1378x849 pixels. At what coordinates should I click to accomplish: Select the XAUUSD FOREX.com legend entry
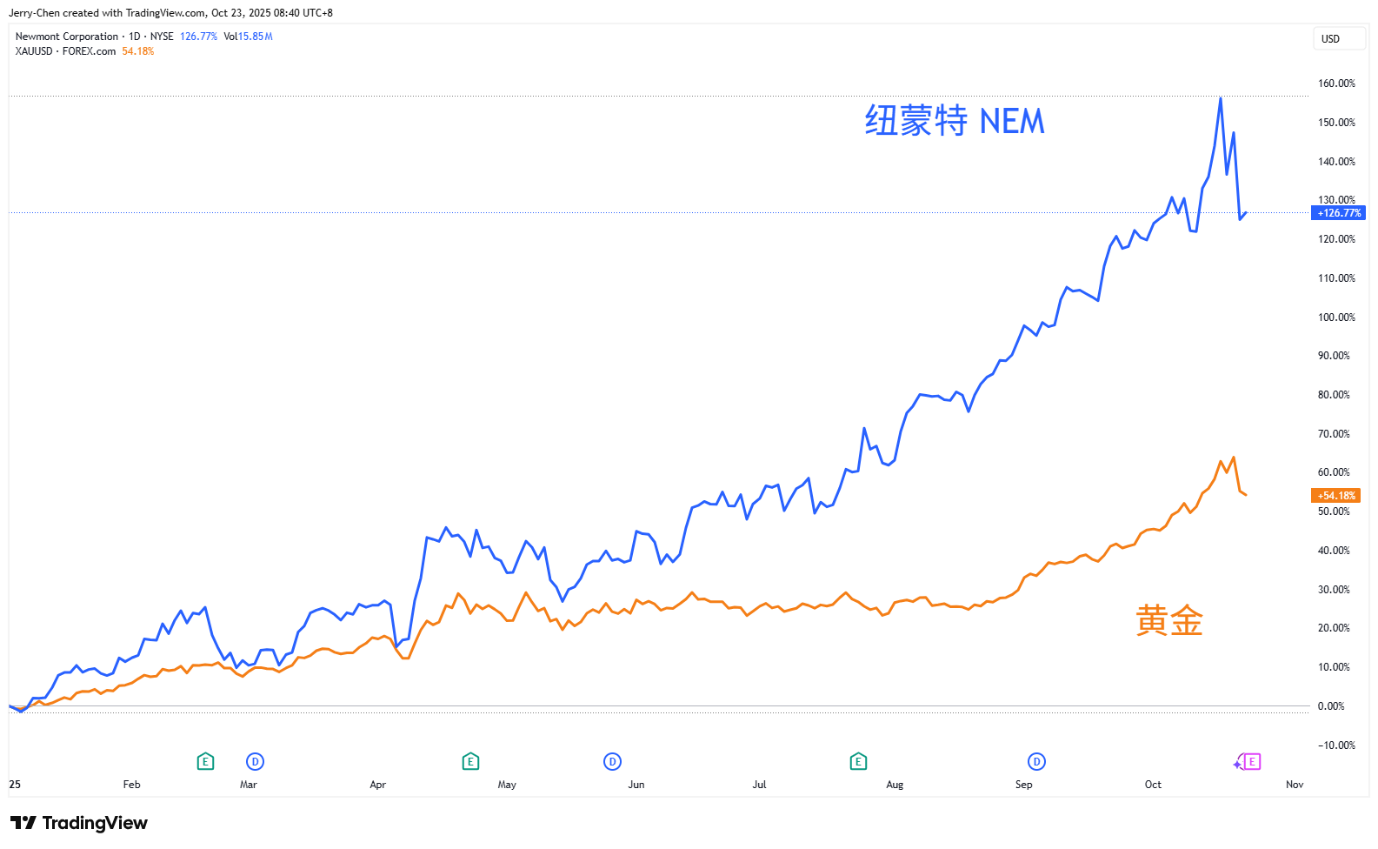pyautogui.click(x=65, y=51)
